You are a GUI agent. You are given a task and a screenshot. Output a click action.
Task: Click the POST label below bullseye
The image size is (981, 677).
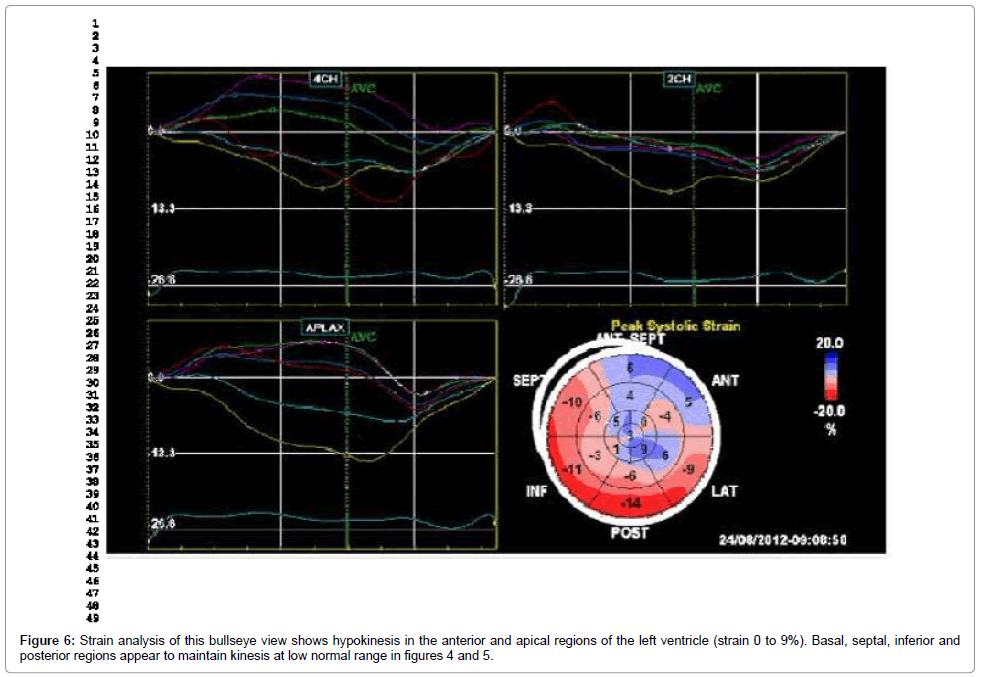pos(630,533)
